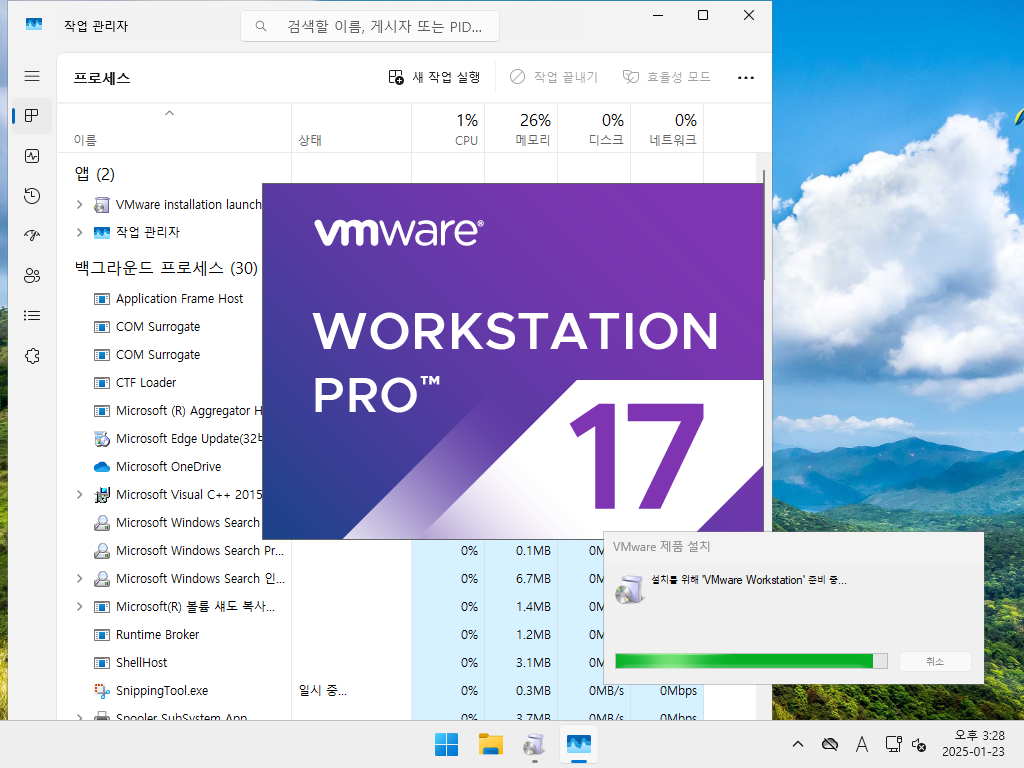The width and height of the screenshot is (1024, 768).
Task: Click the 일시 중... status of SnippingTool
Action: coord(323,691)
